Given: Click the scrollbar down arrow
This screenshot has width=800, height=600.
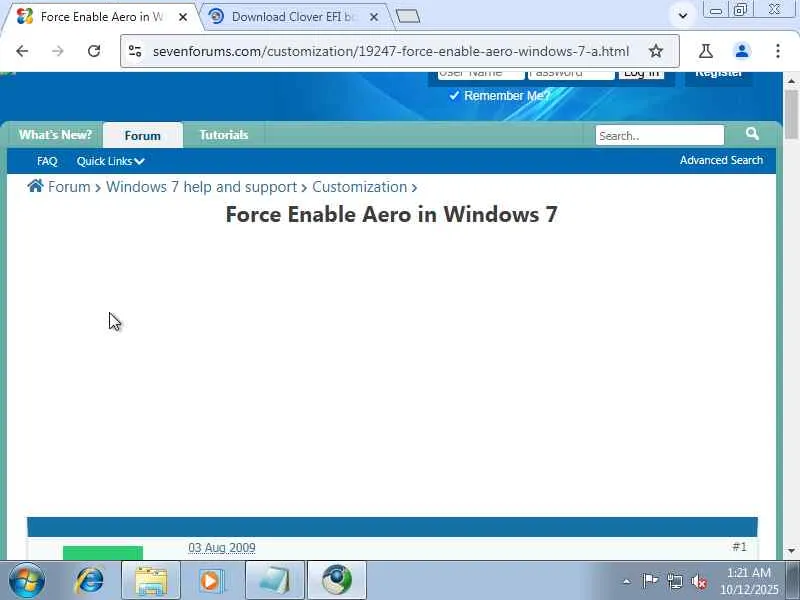Looking at the screenshot, I should [x=791, y=551].
